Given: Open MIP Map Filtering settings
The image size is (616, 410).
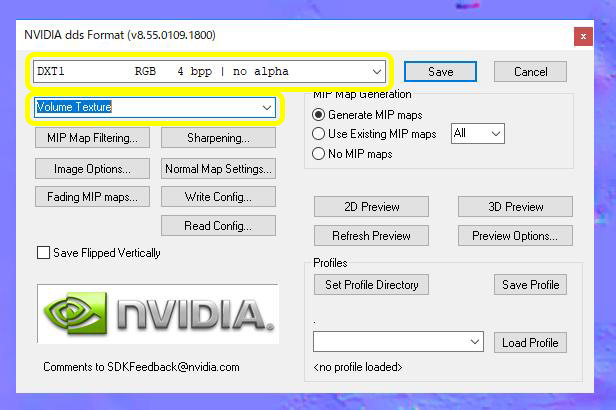Looking at the screenshot, I should [92, 138].
